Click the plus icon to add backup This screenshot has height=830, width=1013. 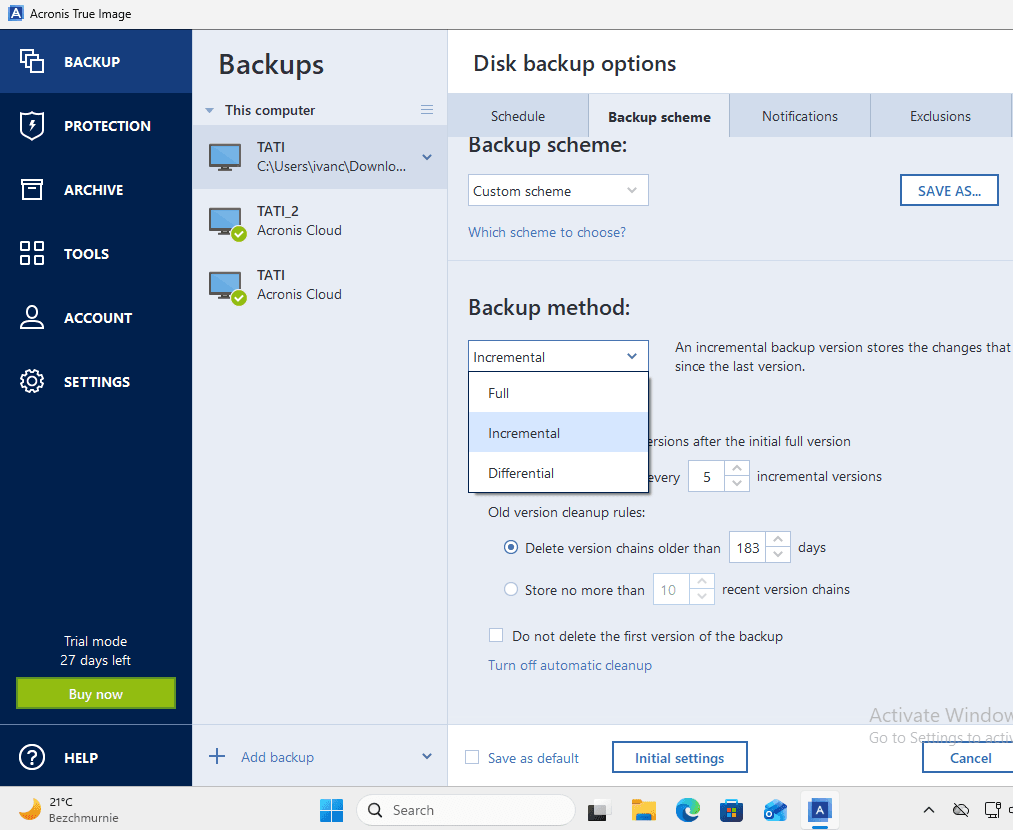click(217, 756)
